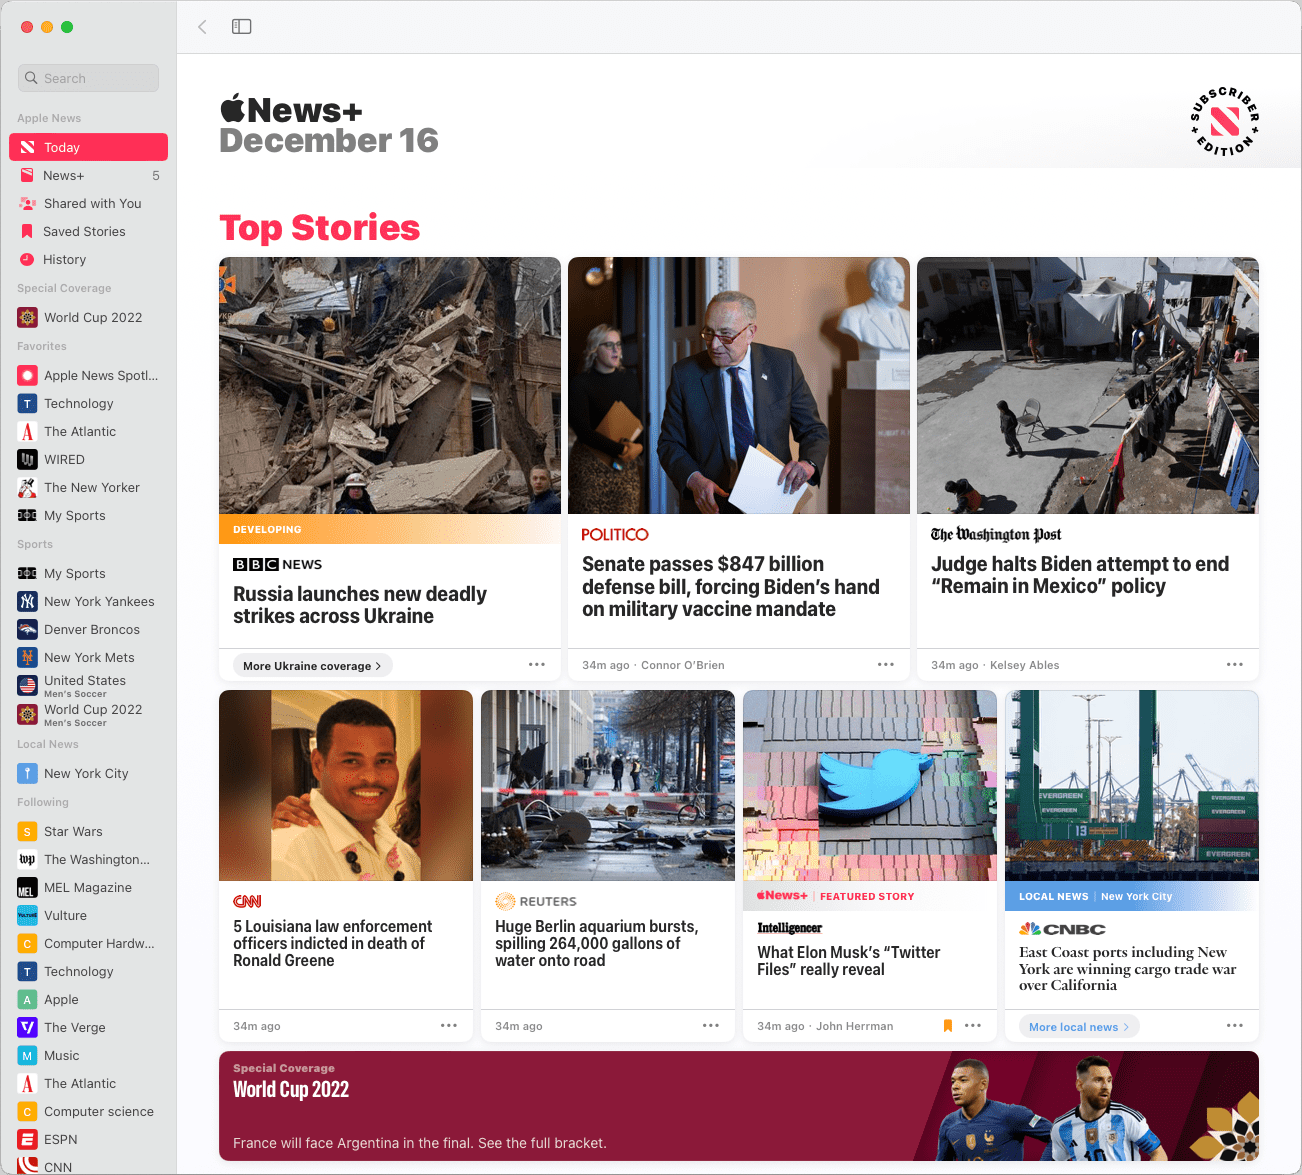The height and width of the screenshot is (1175, 1302).
Task: Open Louisiana law enforcement officers indicted story
Action: click(333, 943)
